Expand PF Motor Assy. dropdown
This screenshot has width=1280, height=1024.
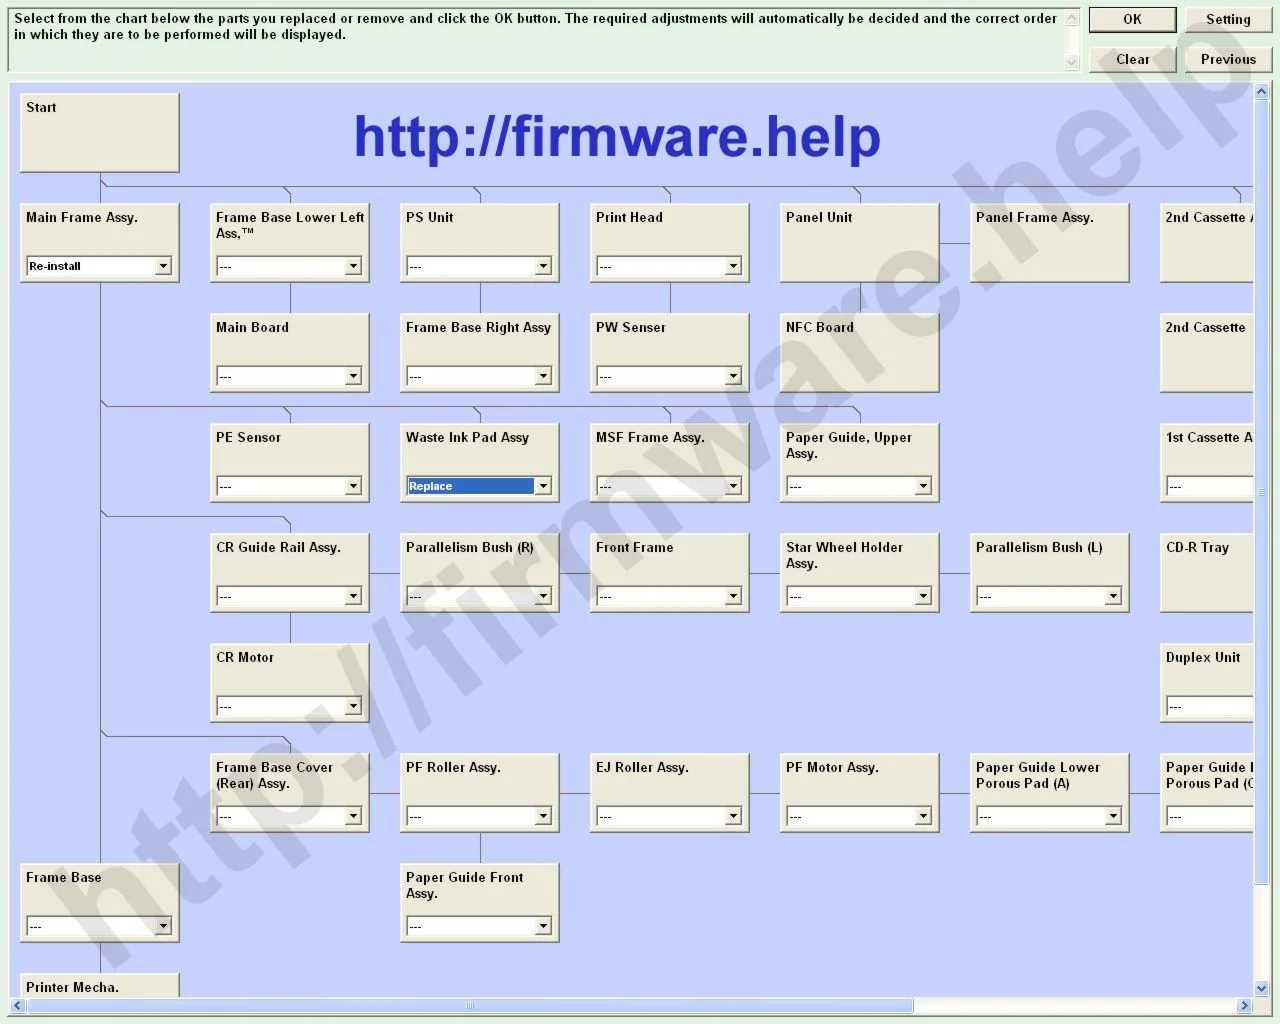(859, 816)
